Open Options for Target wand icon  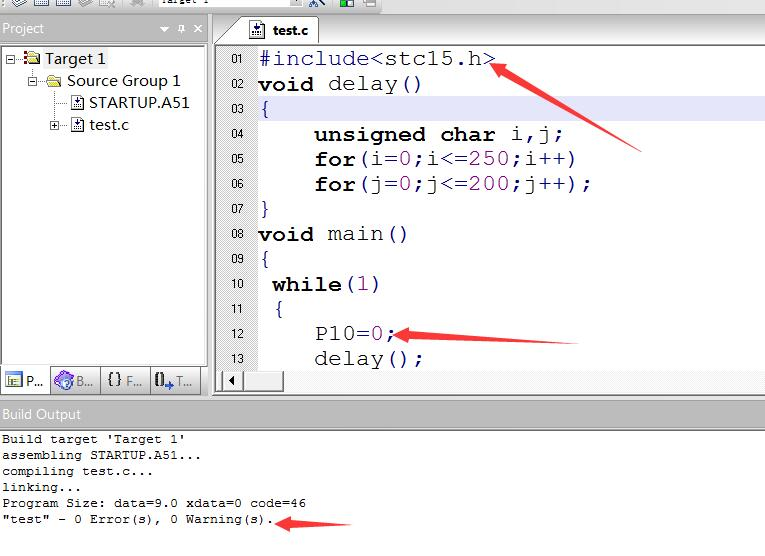pyautogui.click(x=317, y=3)
